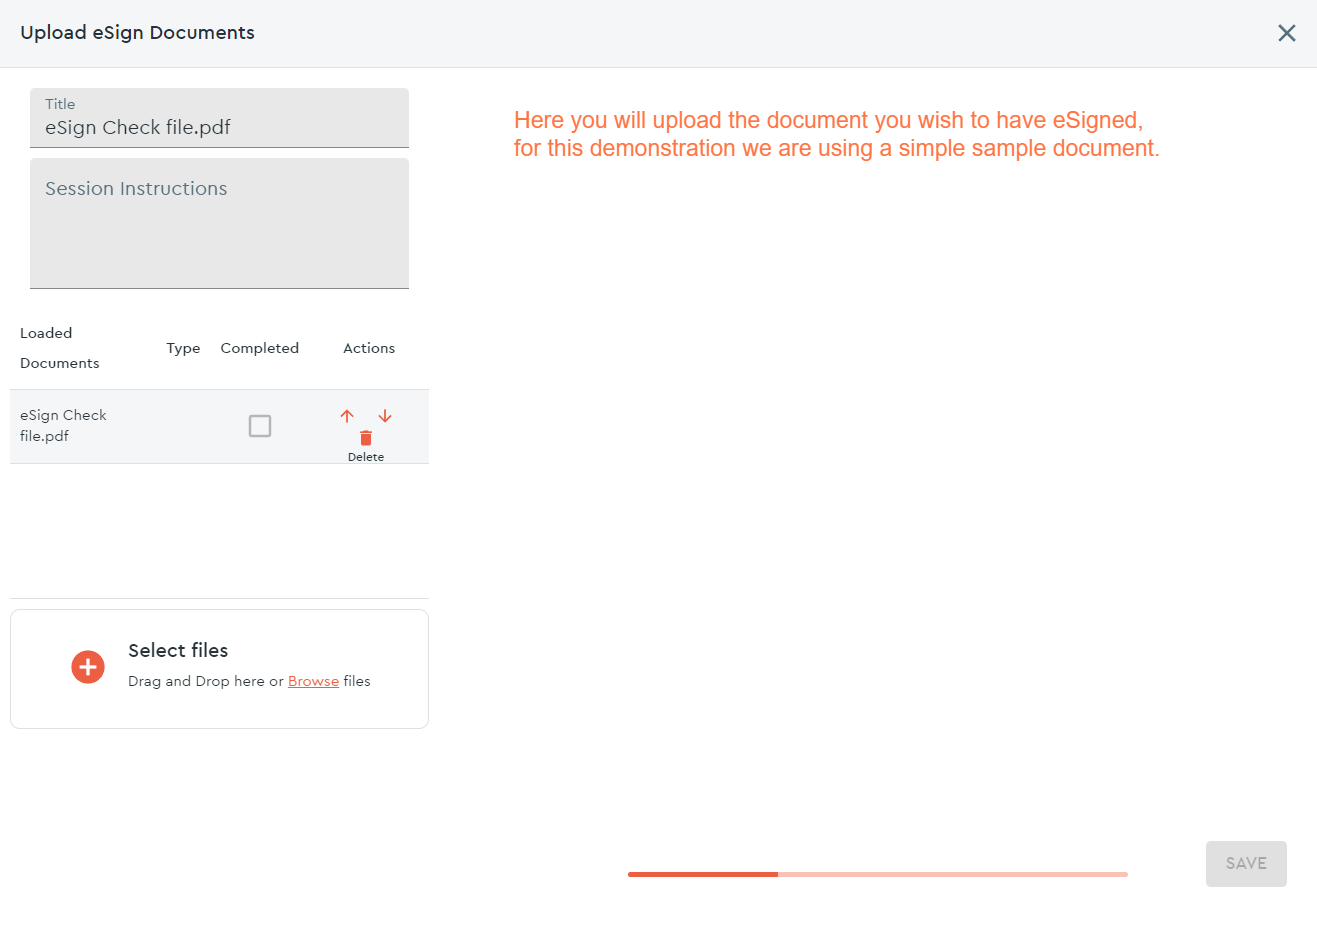
Task: Delete the eSign Check file.pdf document
Action: (366, 438)
